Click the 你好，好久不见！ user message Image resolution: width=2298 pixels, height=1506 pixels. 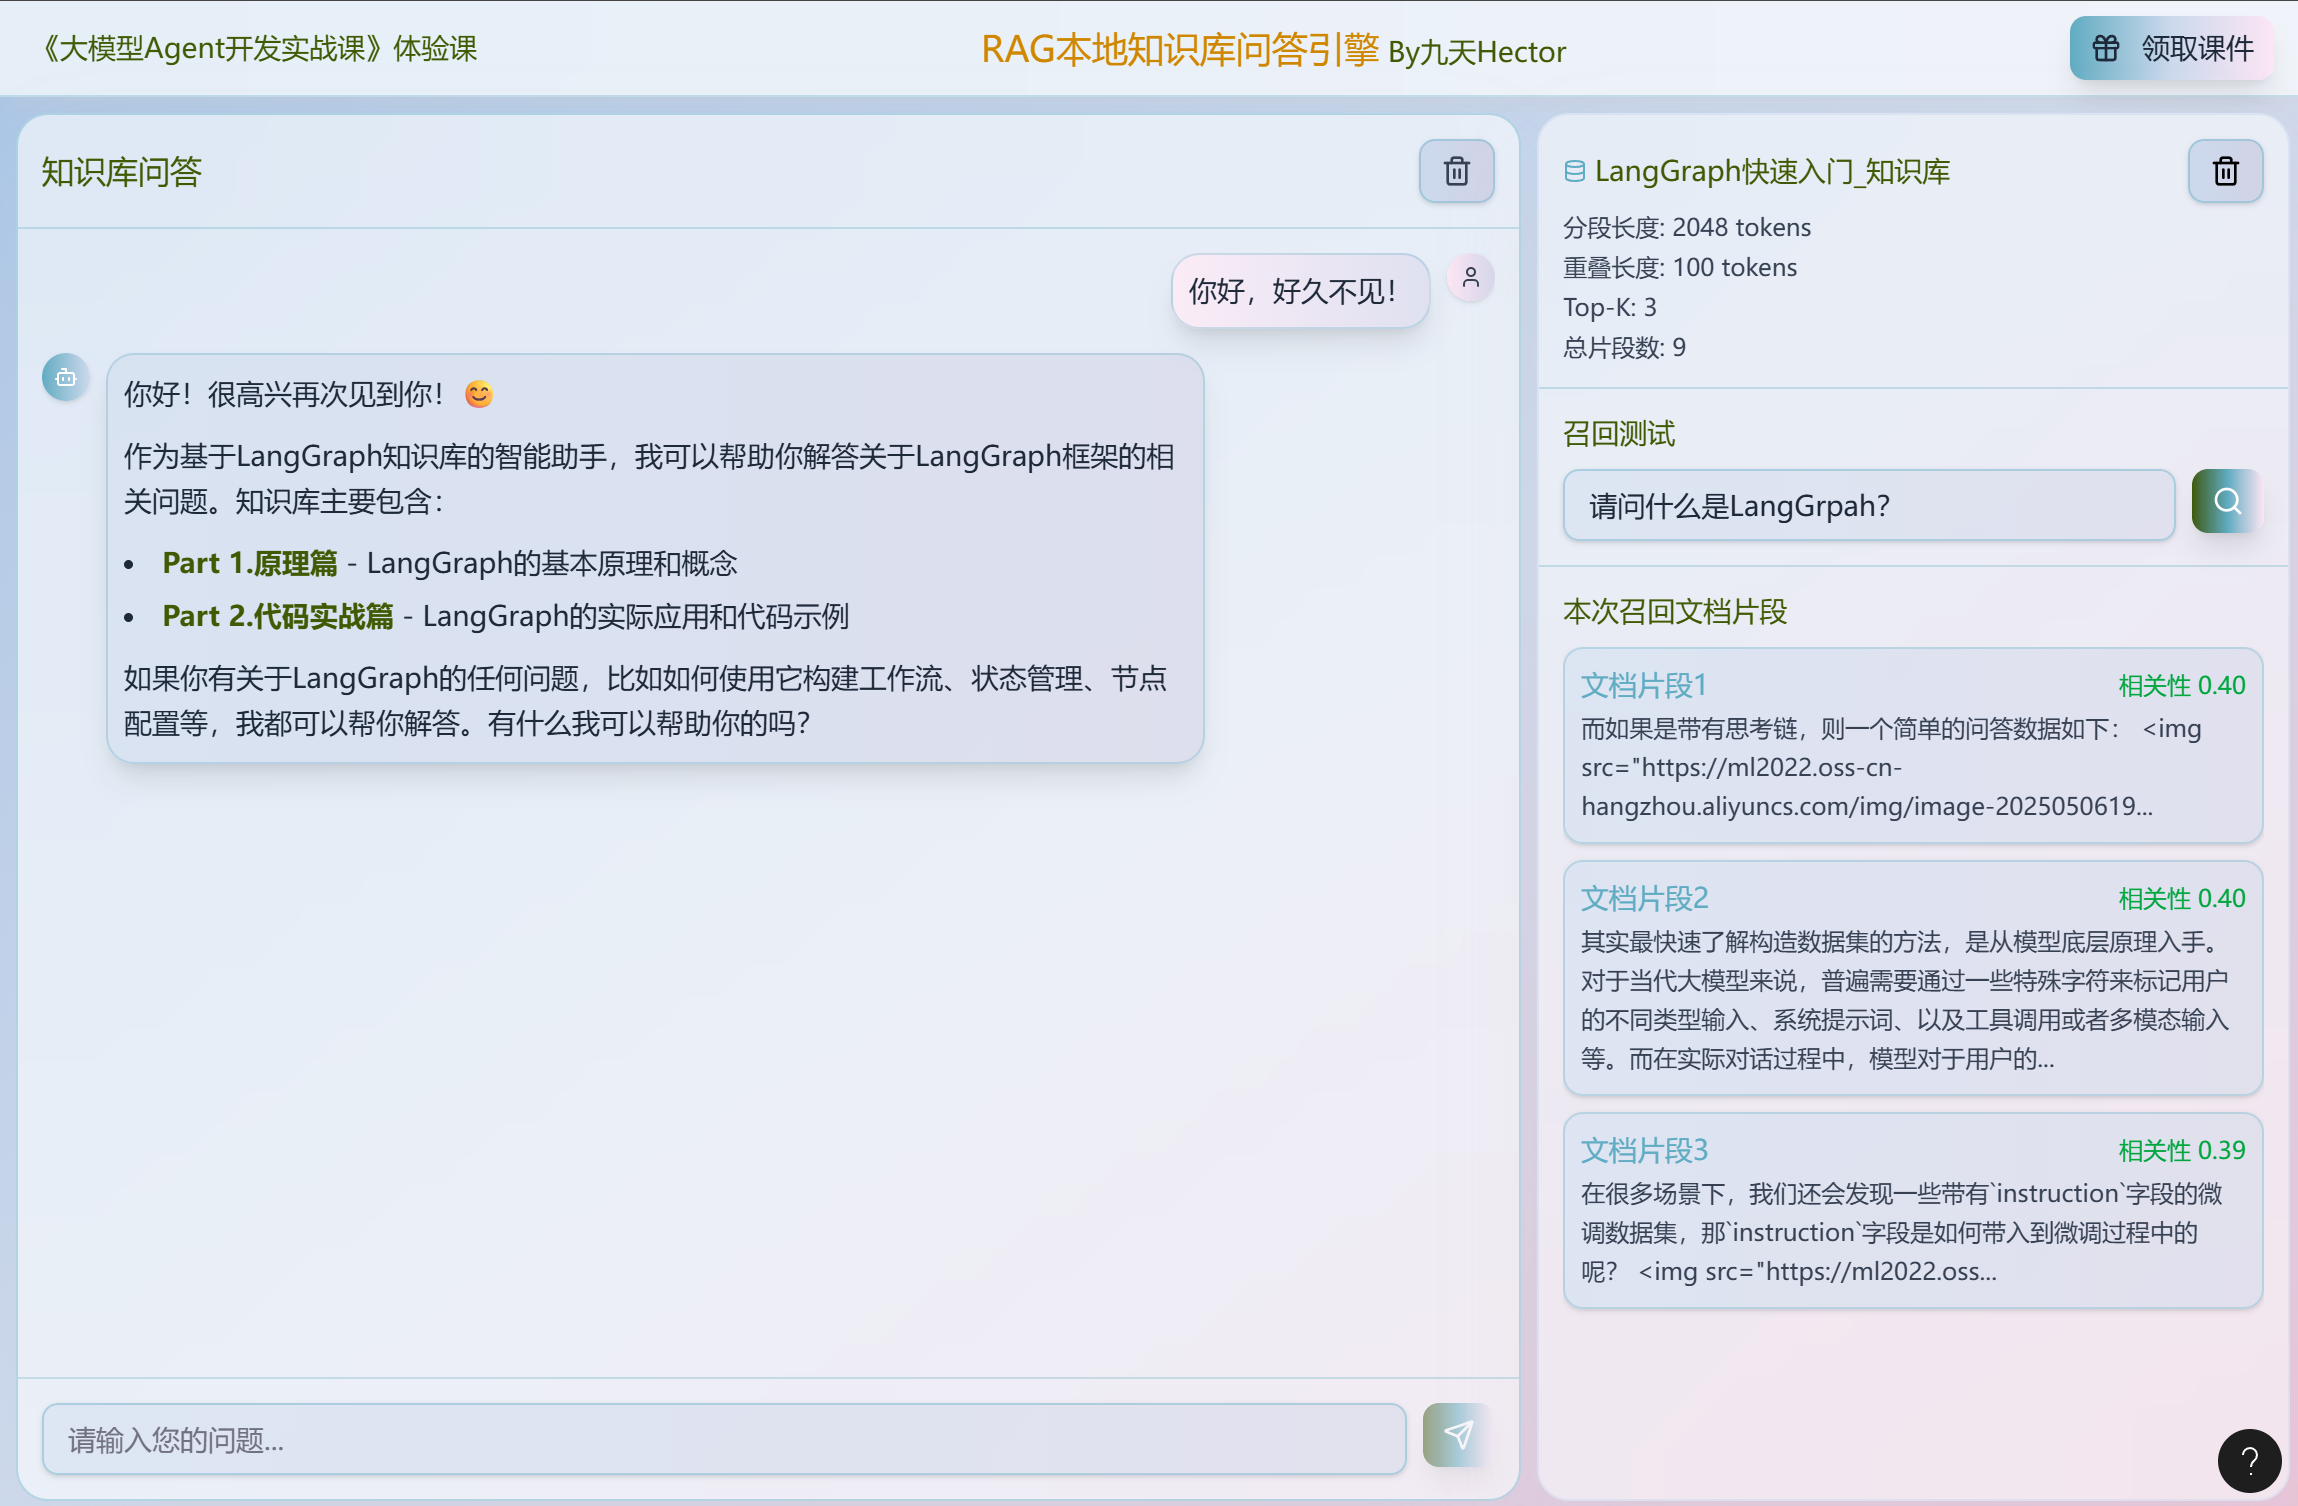1300,291
